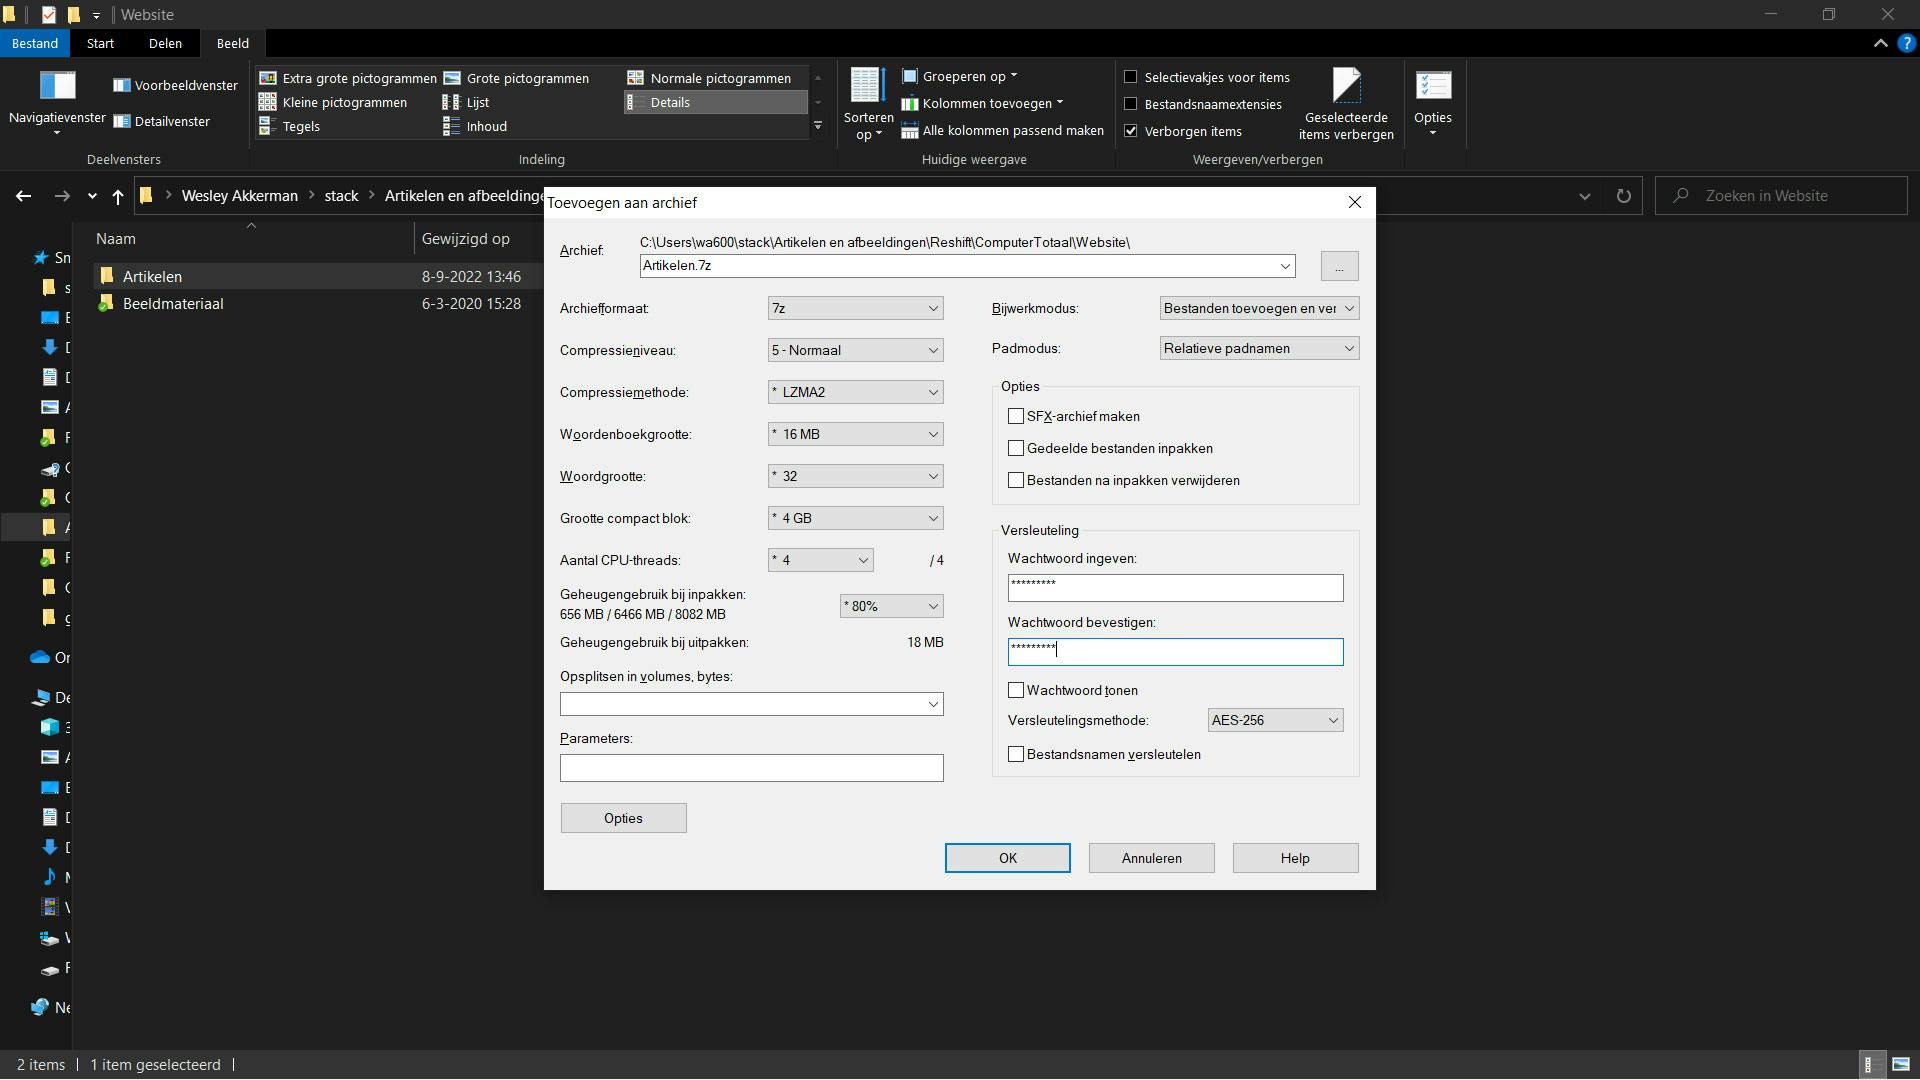
Task: Toggle the Wachtwoord tonen checkbox
Action: point(1016,690)
